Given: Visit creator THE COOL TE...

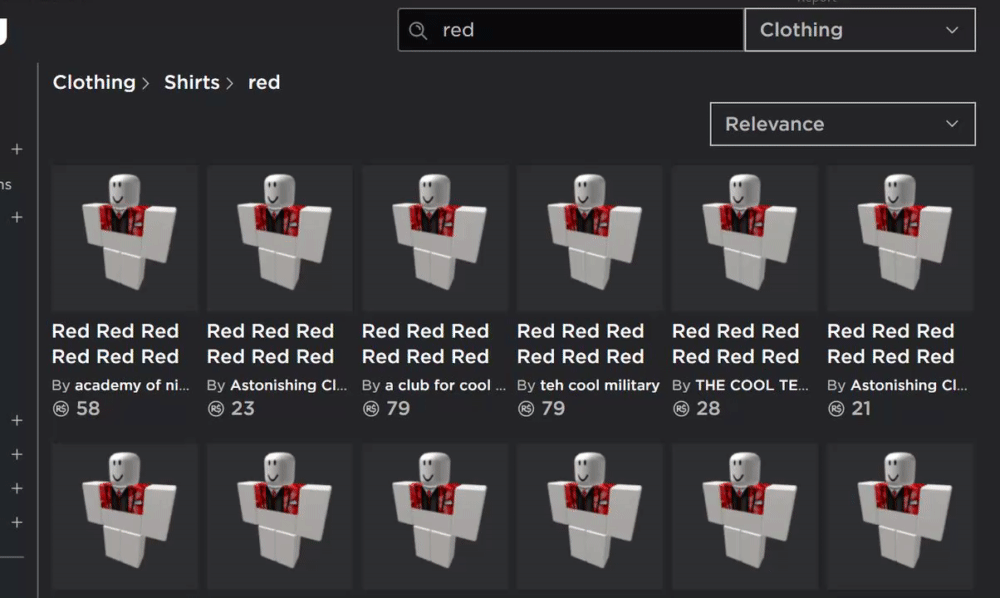Looking at the screenshot, I should point(752,385).
